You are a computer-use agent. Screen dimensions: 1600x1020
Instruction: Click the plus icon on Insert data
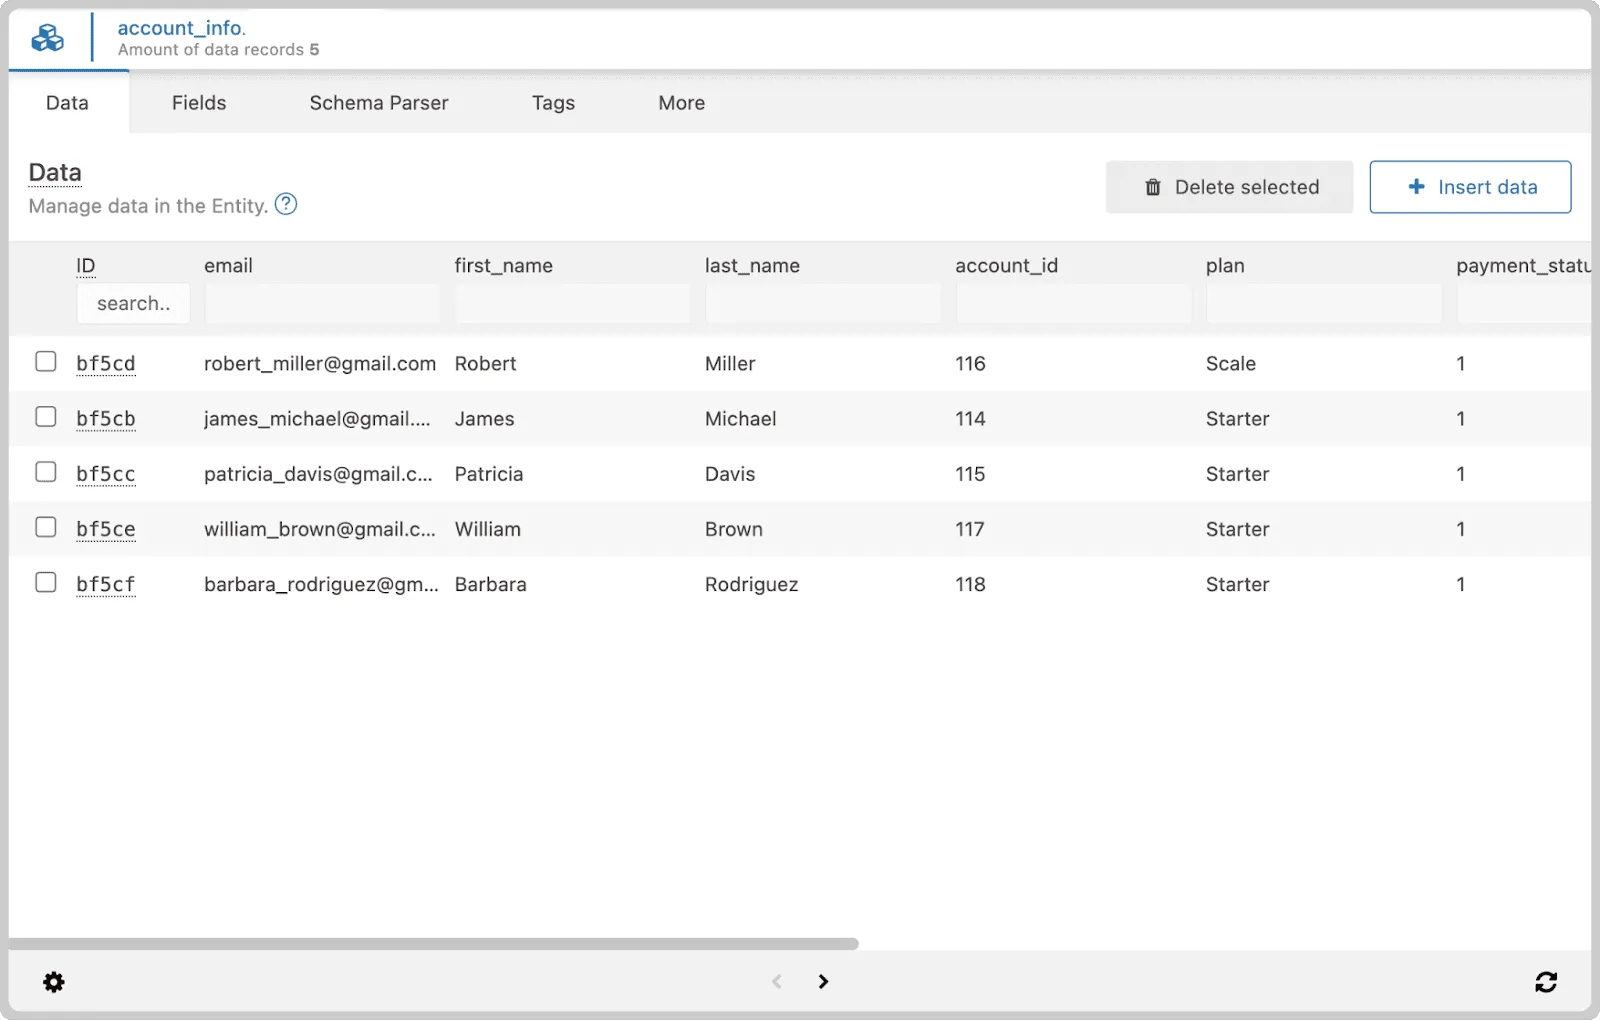1416,187
